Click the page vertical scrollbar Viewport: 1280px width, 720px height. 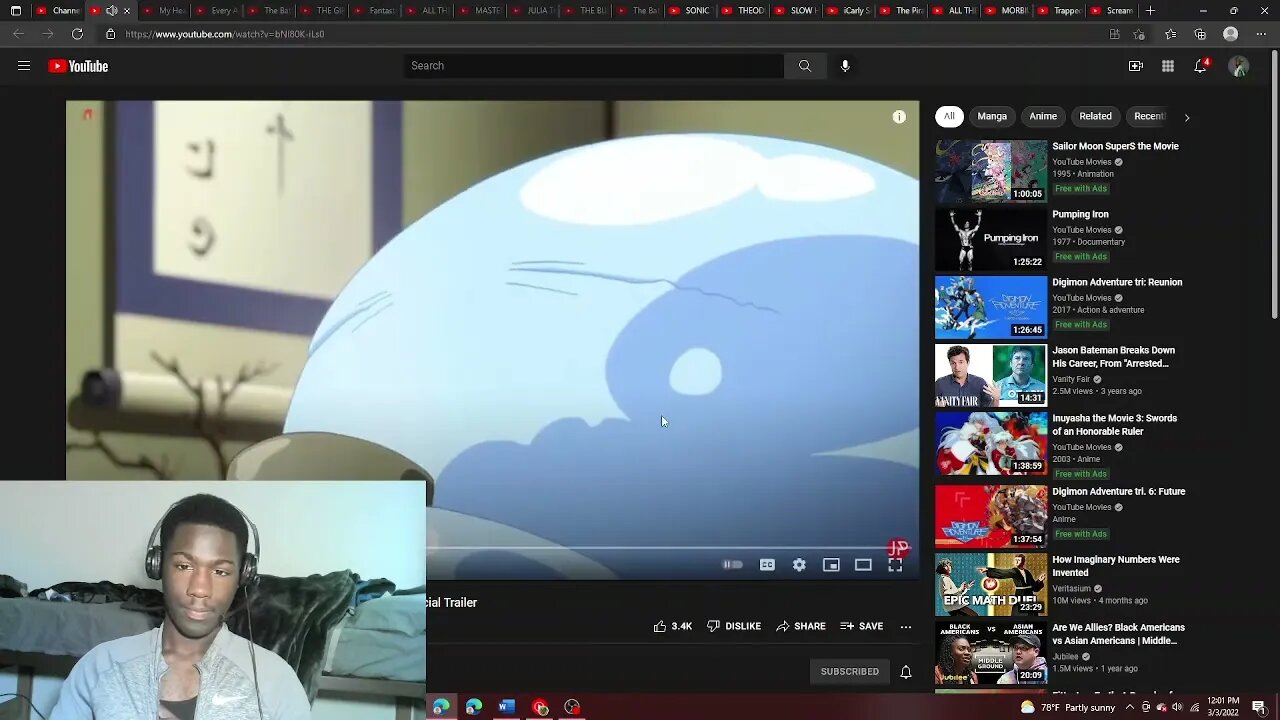click(x=1274, y=186)
